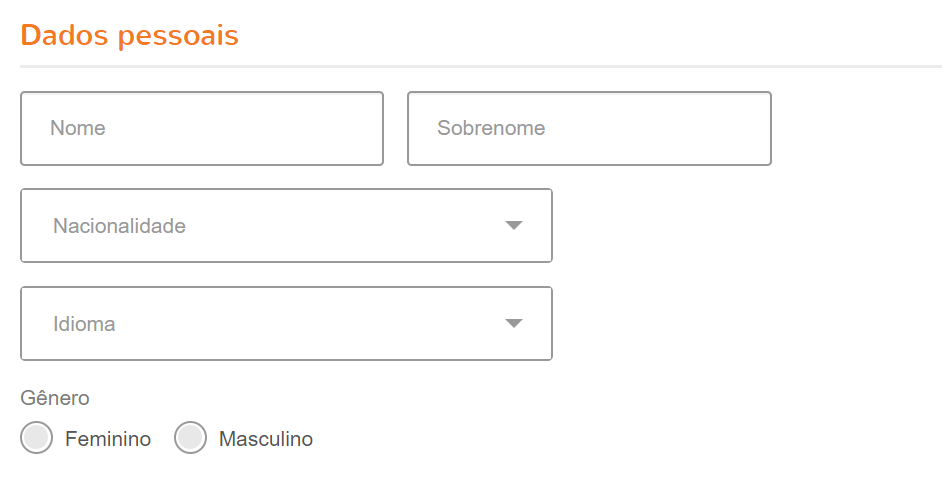942x489 pixels.
Task: Open the Nacionalidade dropdown arrow
Action: click(x=514, y=226)
